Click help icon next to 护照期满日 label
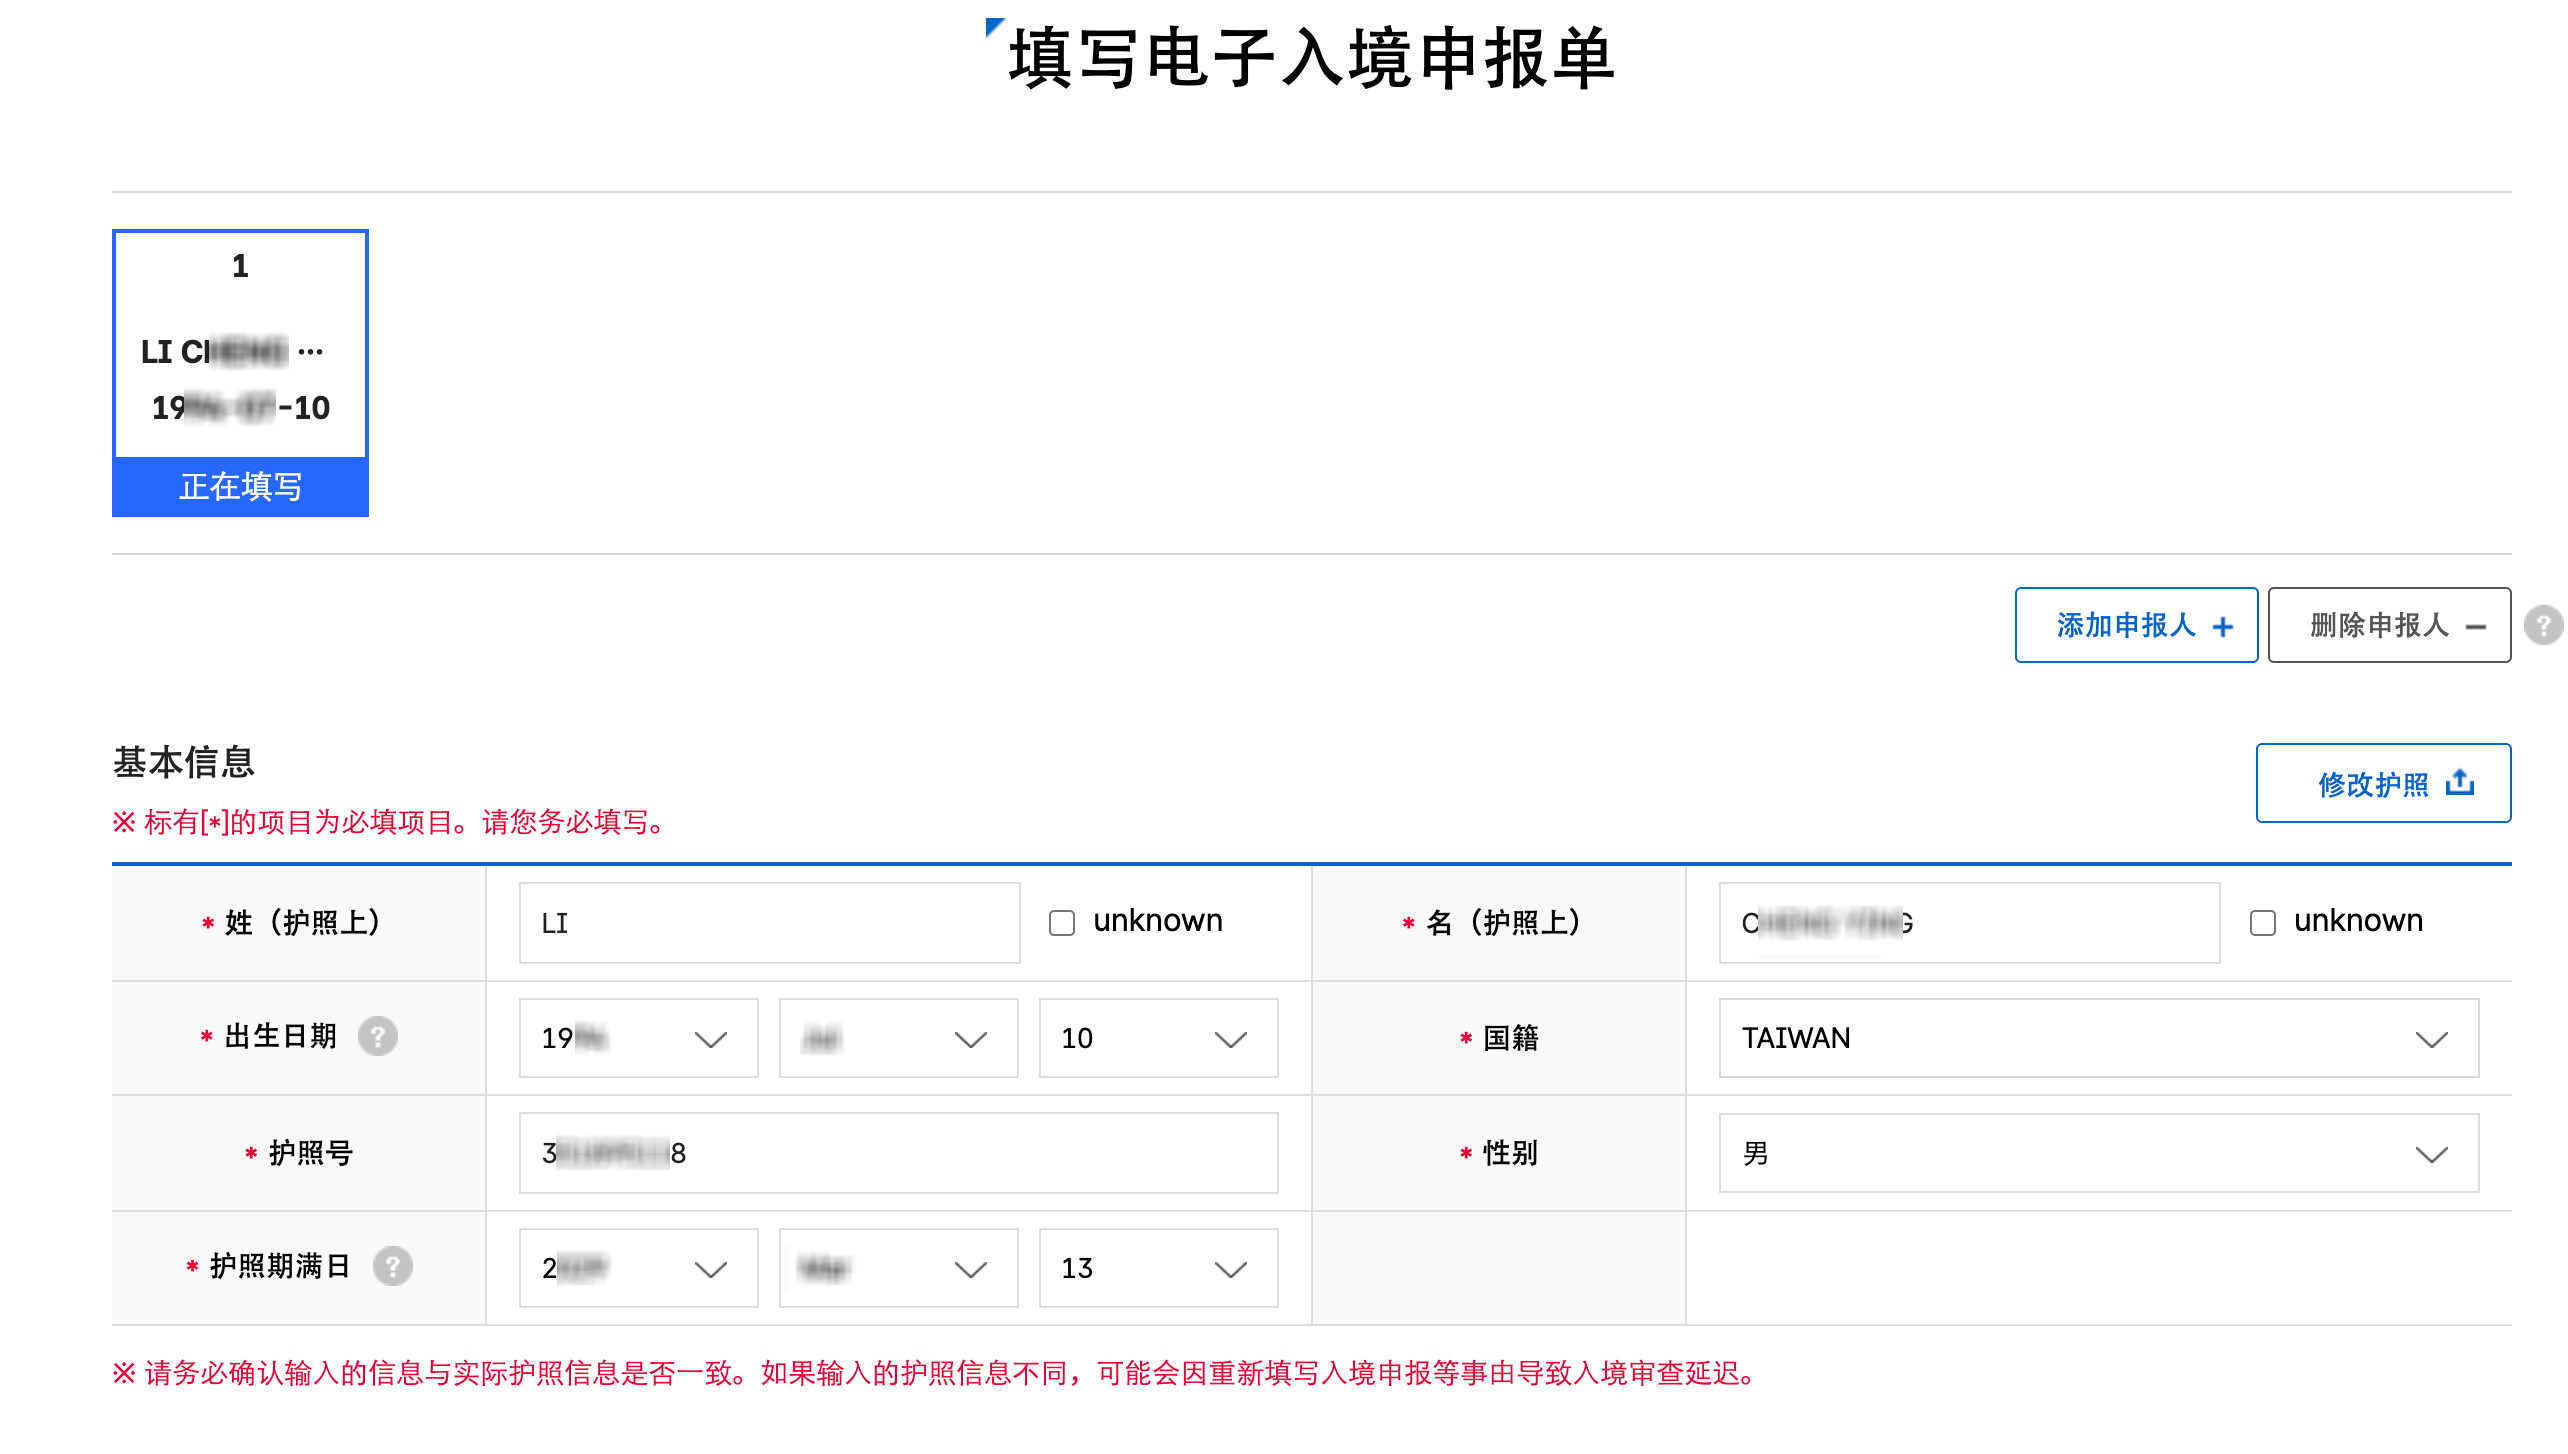Viewport: 2568px width, 1454px height. pyautogui.click(x=392, y=1266)
